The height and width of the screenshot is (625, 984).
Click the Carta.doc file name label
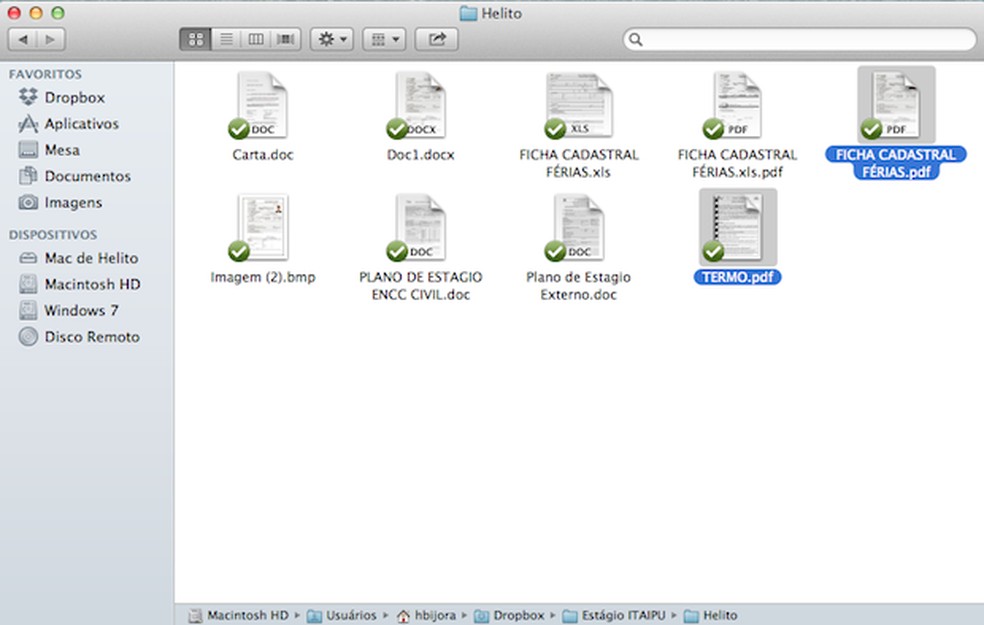click(x=263, y=154)
